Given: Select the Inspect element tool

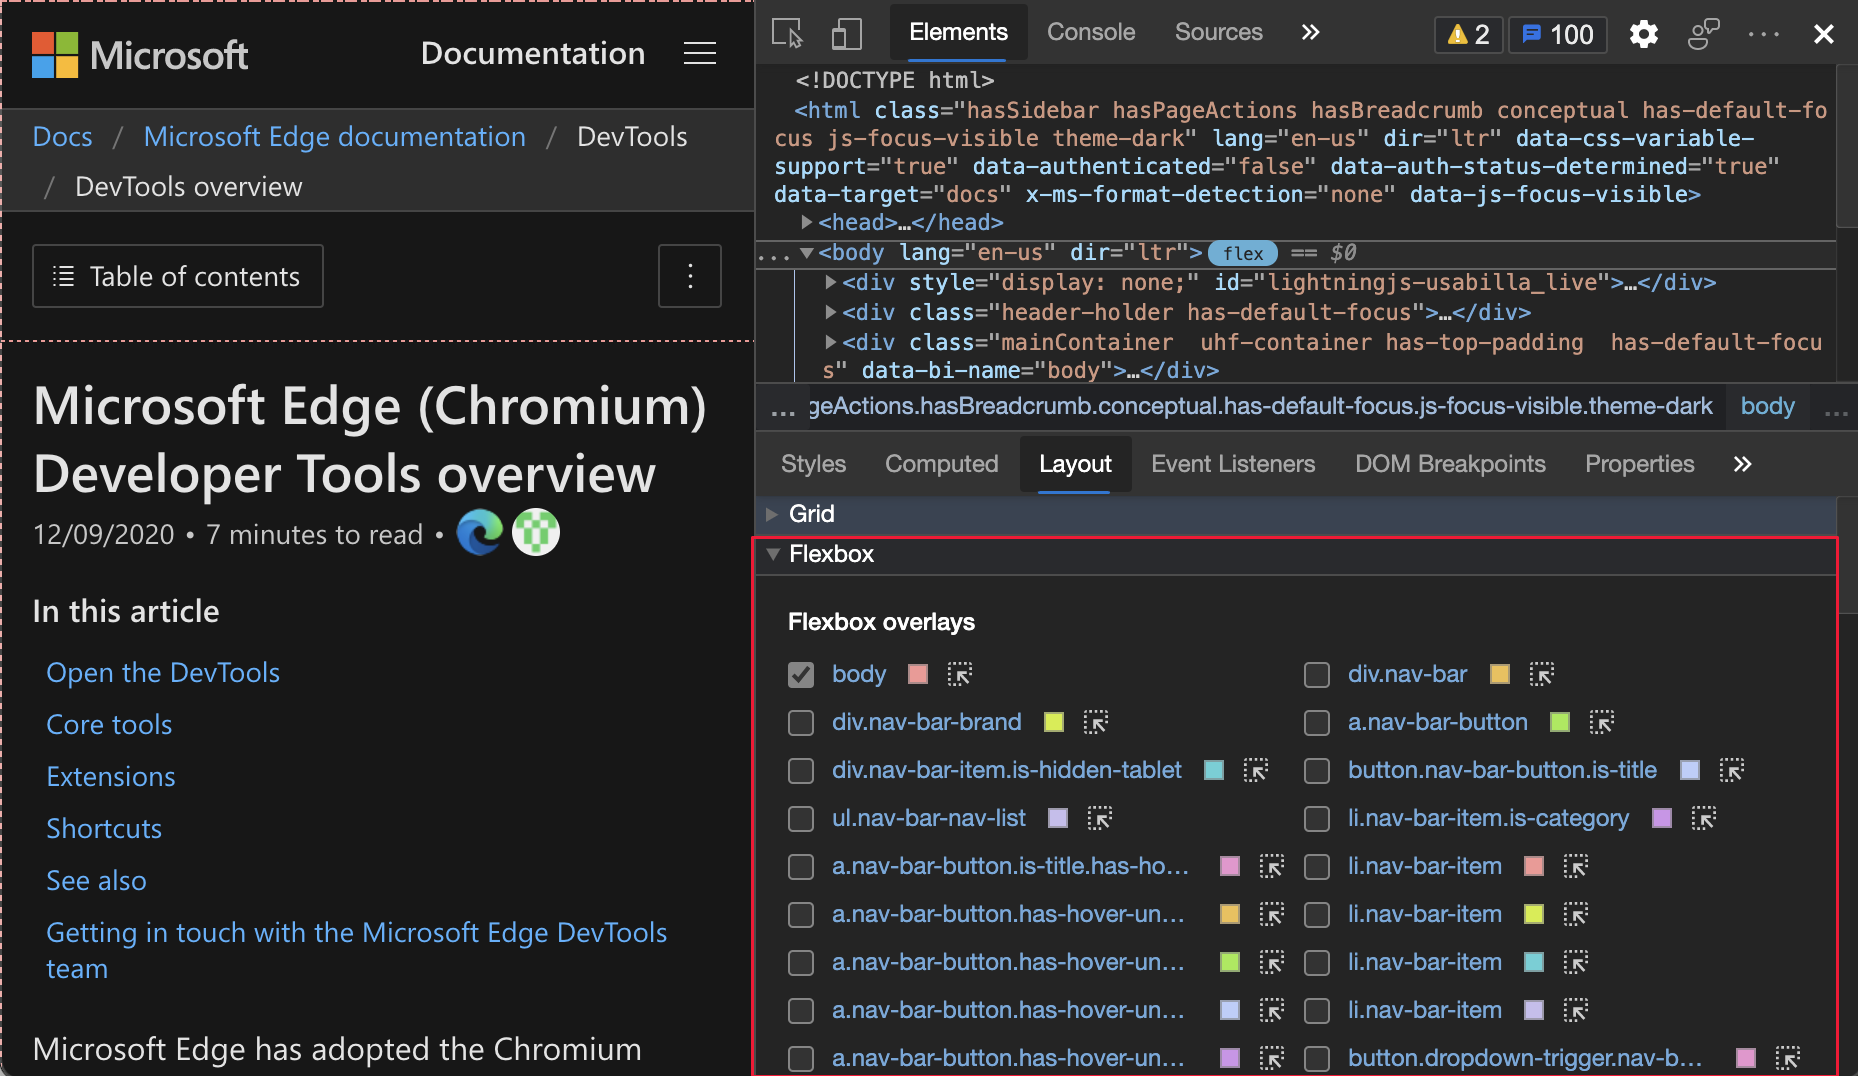Looking at the screenshot, I should click(786, 33).
